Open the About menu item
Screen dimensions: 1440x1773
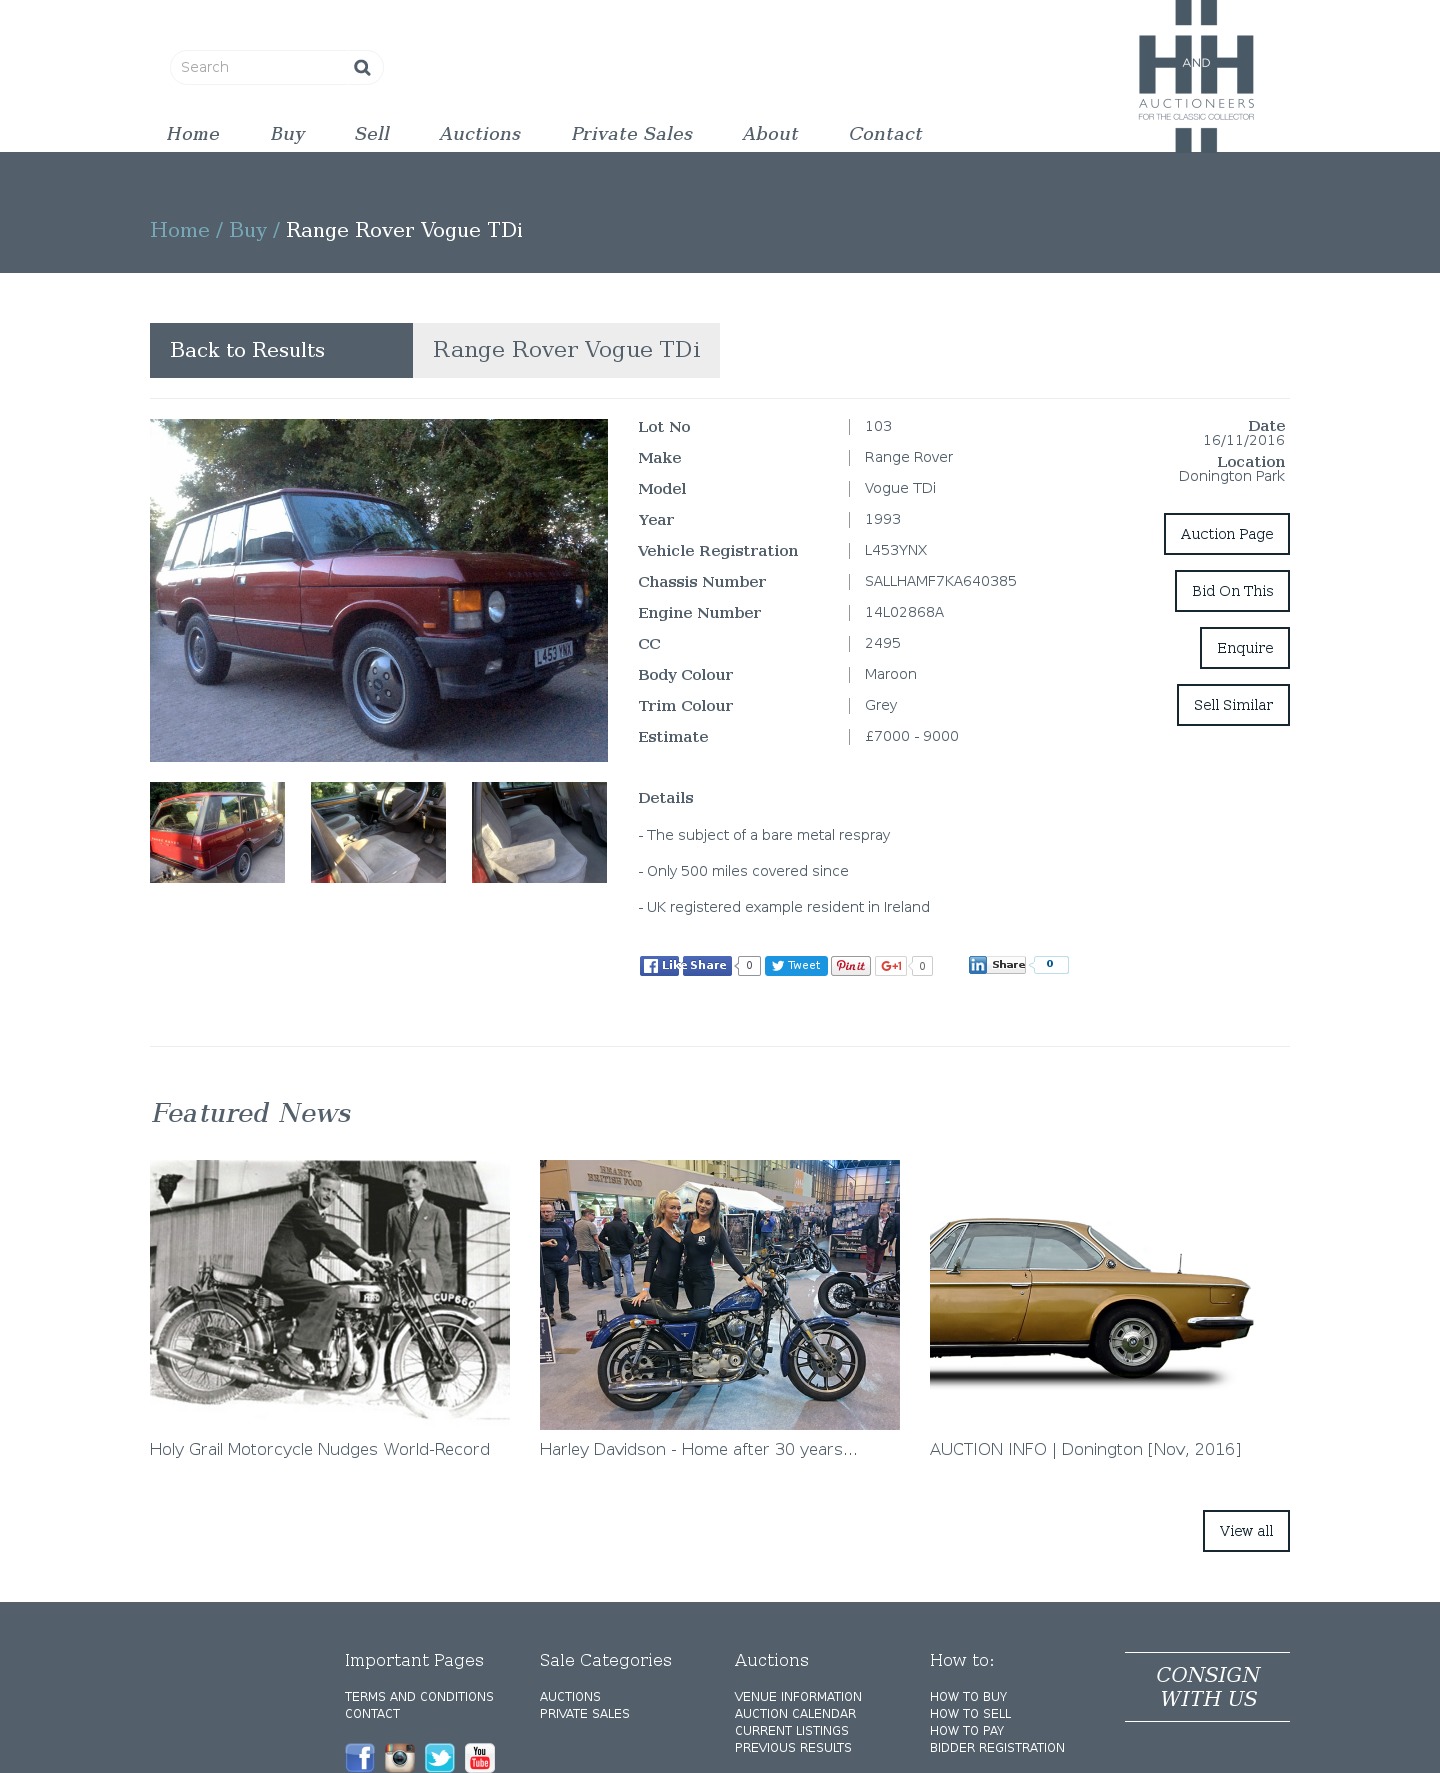[x=770, y=134]
